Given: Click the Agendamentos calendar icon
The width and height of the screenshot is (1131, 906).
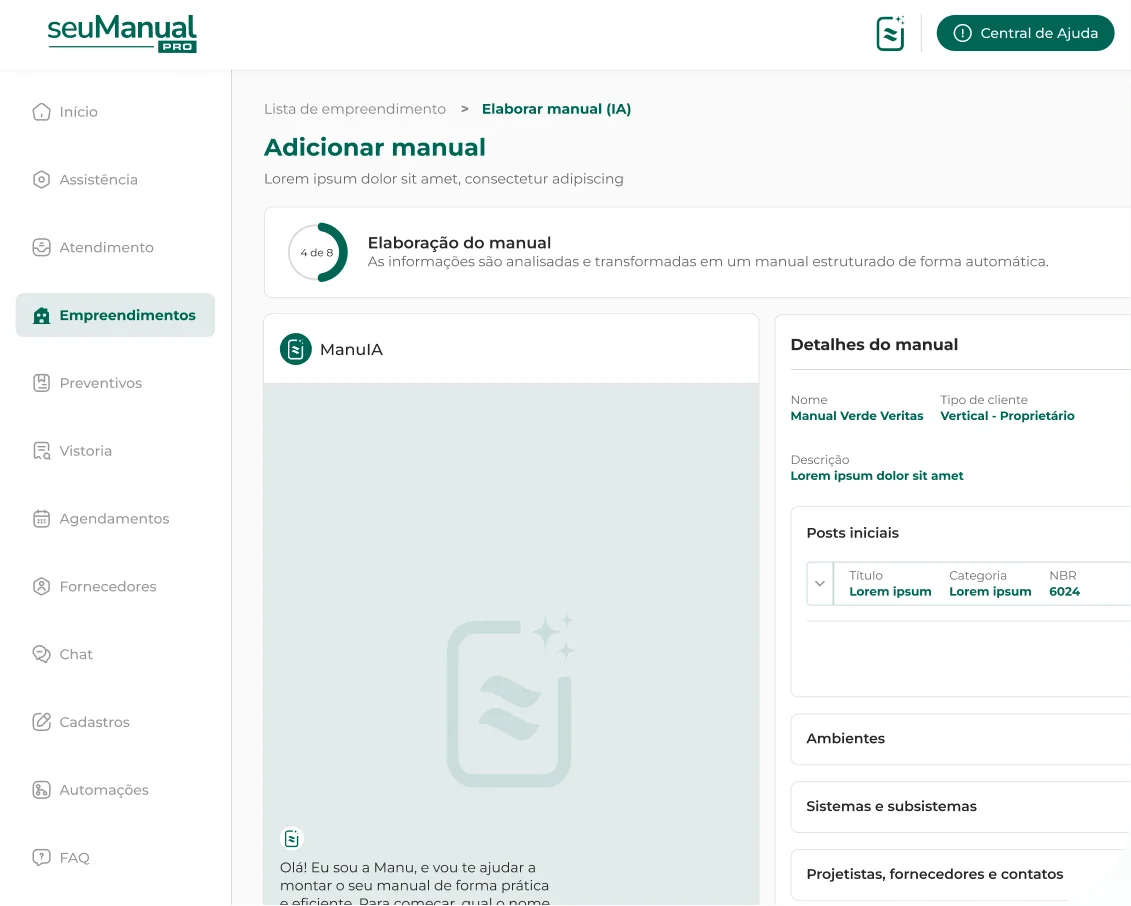Looking at the screenshot, I should [42, 519].
